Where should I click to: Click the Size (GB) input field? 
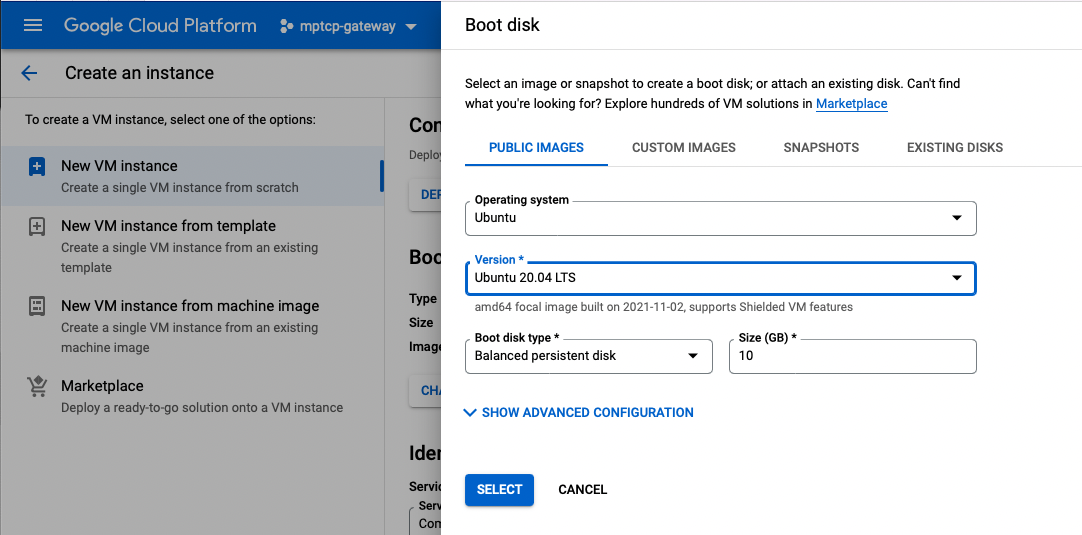(x=852, y=356)
